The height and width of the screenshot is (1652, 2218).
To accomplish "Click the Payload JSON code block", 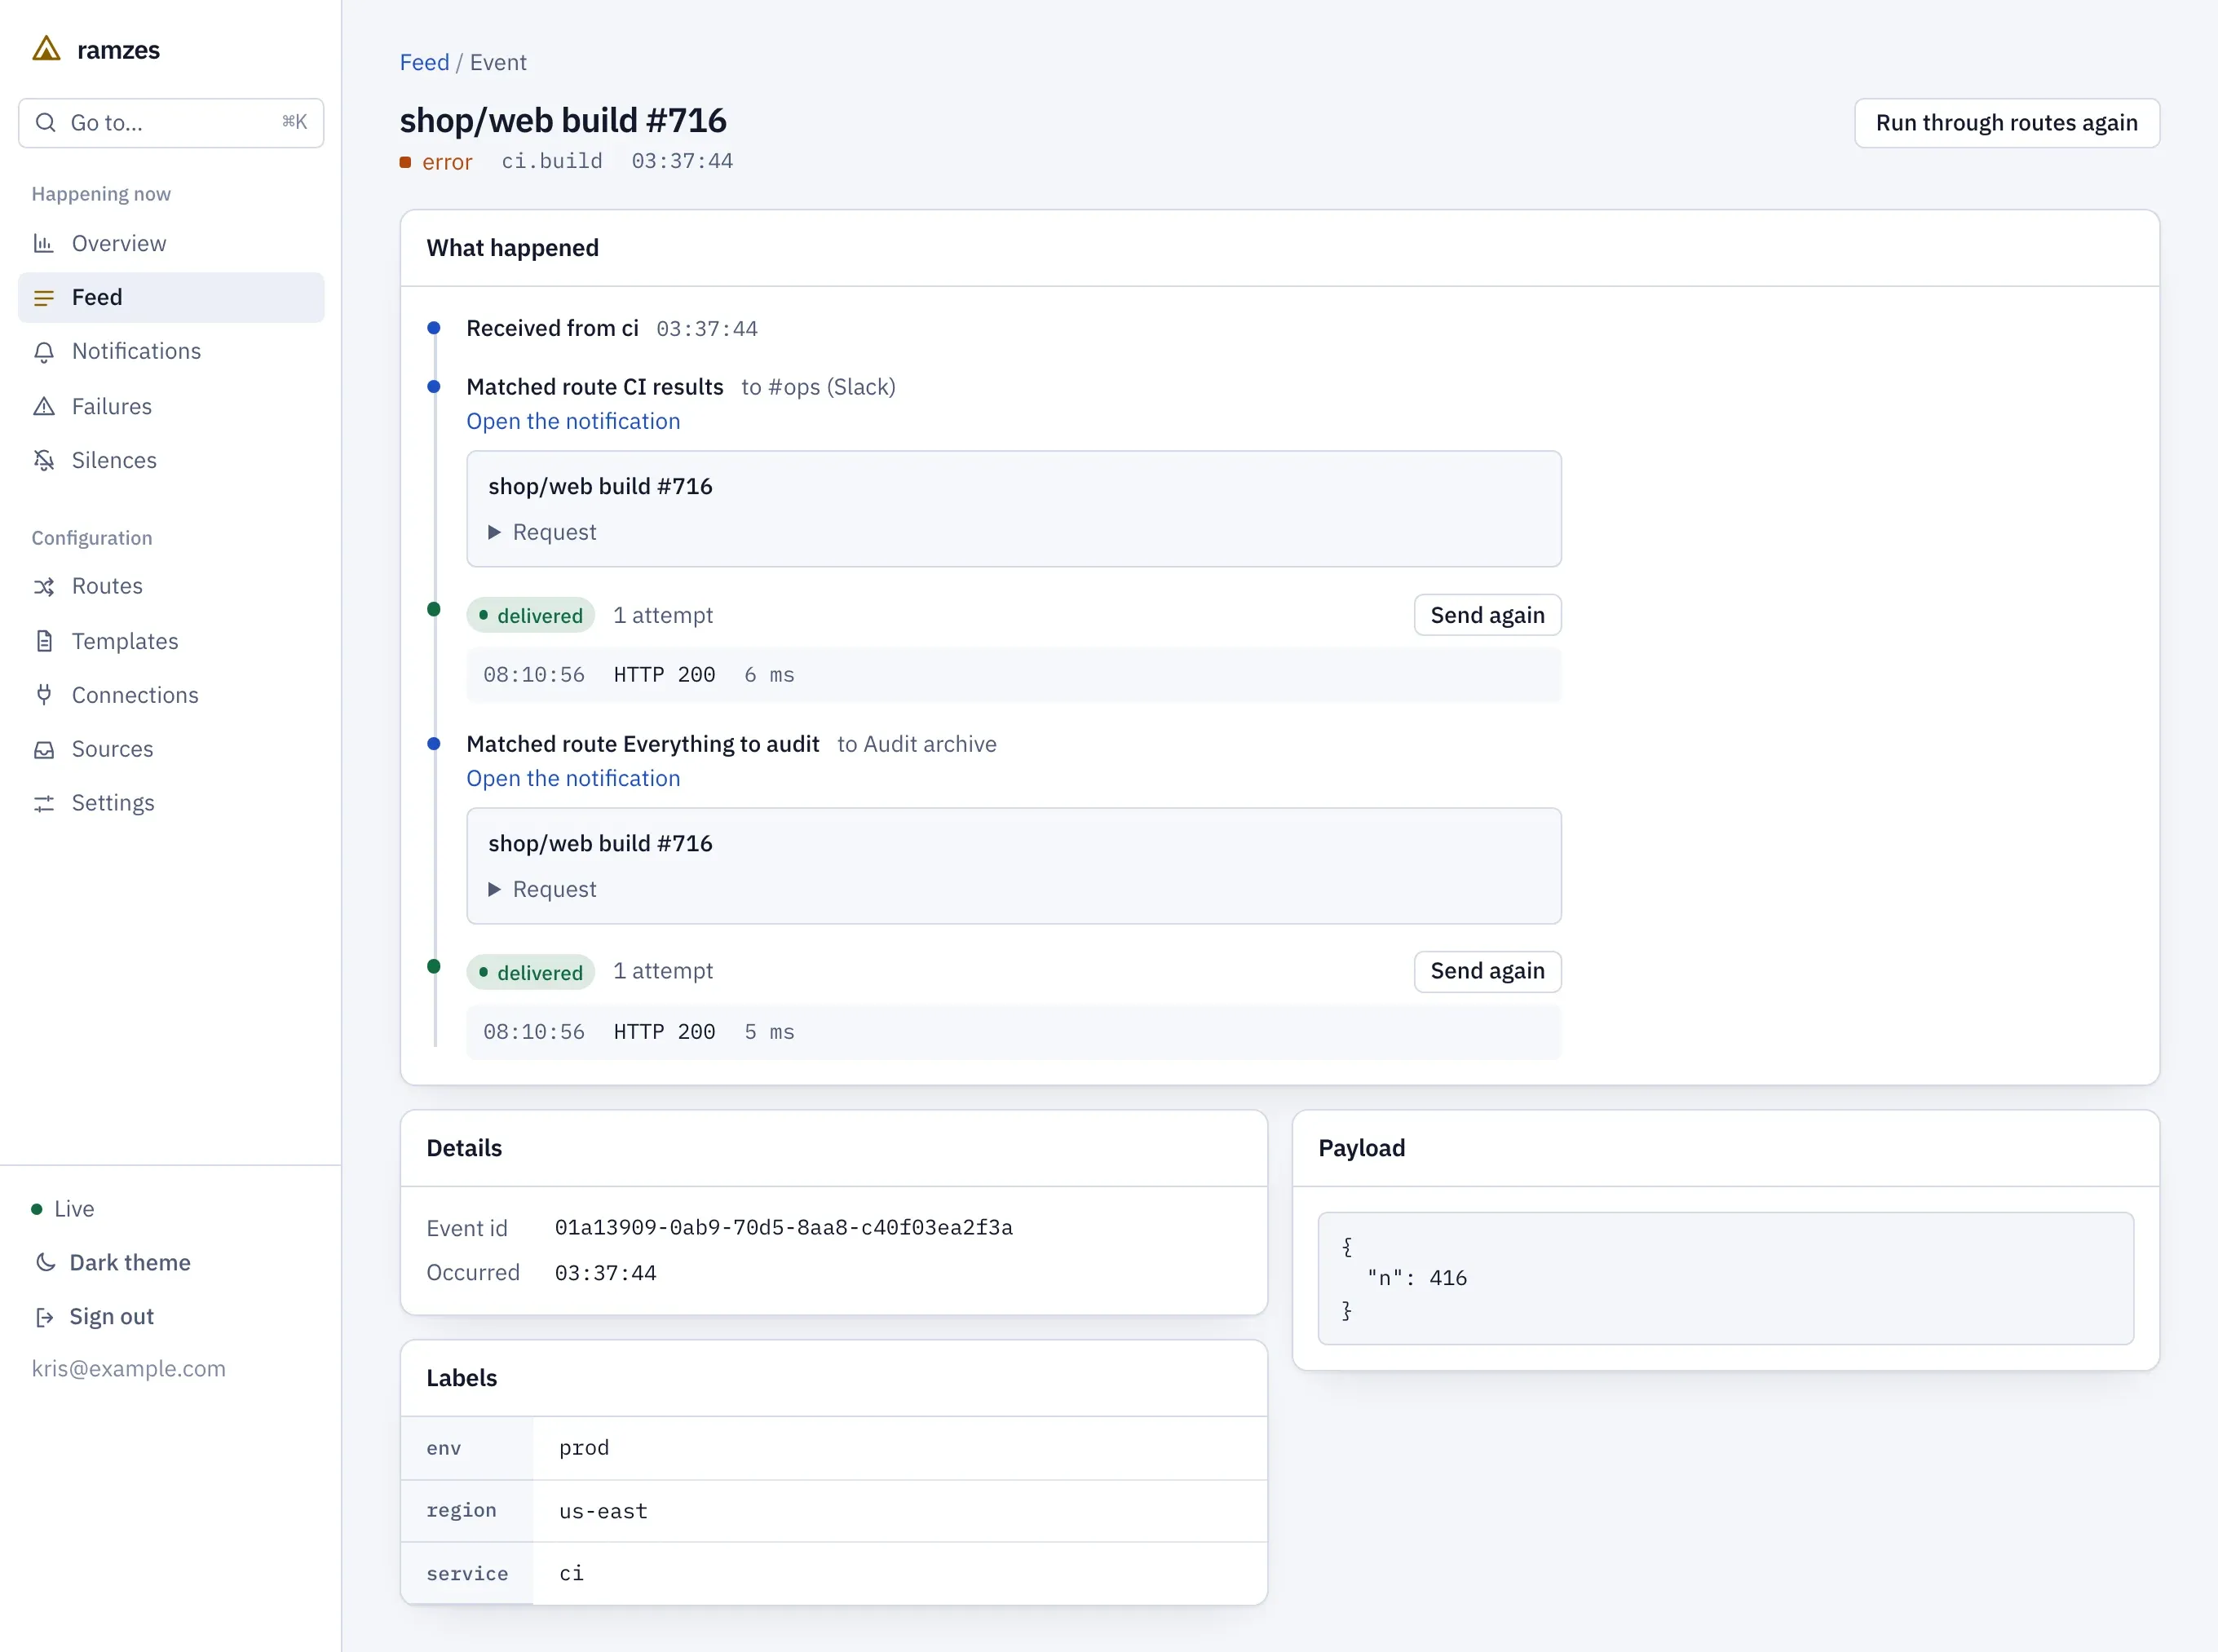I will pyautogui.click(x=1725, y=1278).
